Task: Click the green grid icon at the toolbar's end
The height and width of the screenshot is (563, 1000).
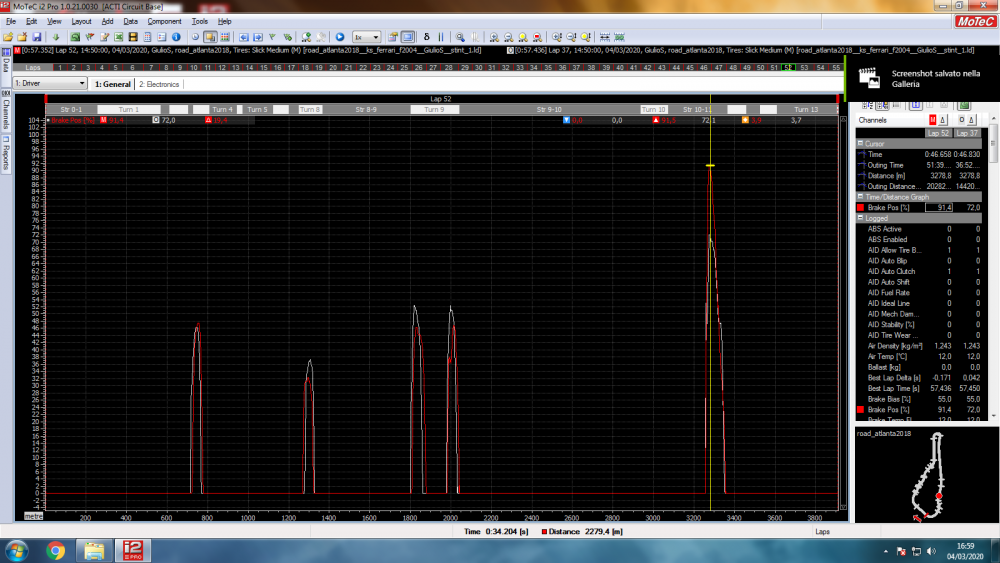Action: [x=619, y=37]
